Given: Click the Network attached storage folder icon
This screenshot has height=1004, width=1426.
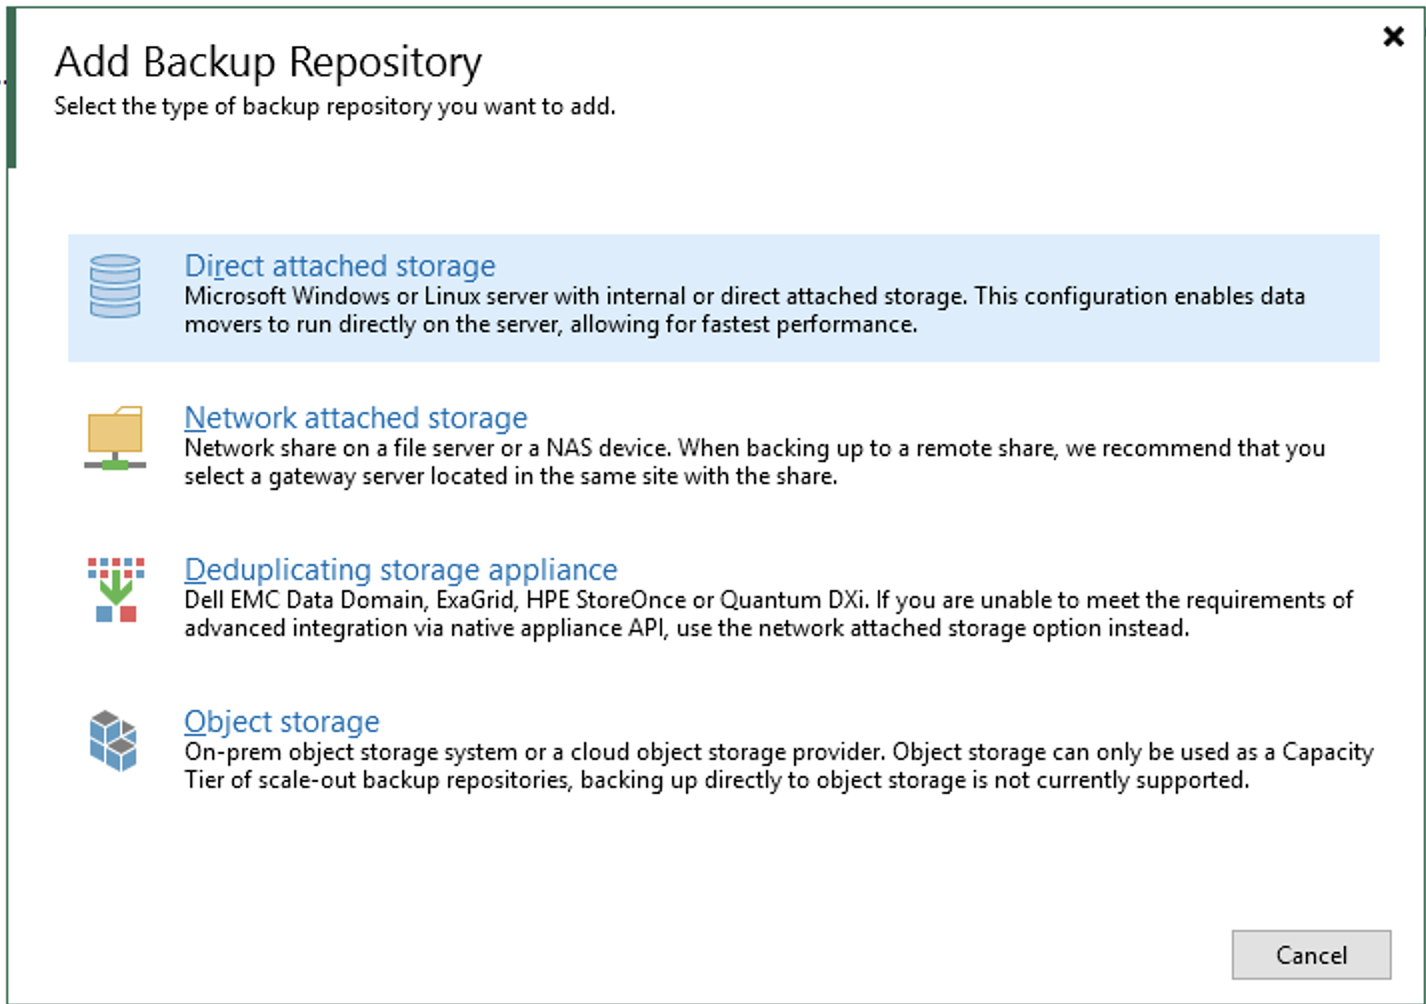Looking at the screenshot, I should (x=115, y=438).
